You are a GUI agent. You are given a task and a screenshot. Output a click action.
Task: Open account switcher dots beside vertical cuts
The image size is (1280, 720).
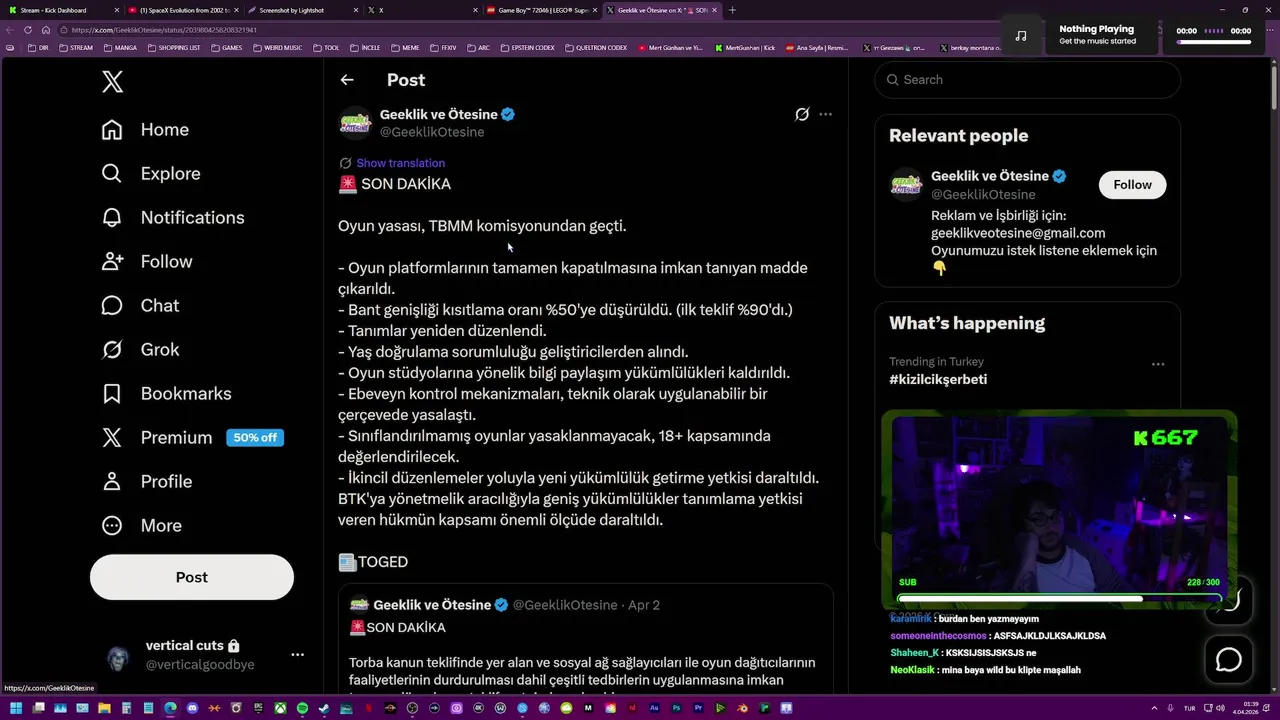coord(297,655)
